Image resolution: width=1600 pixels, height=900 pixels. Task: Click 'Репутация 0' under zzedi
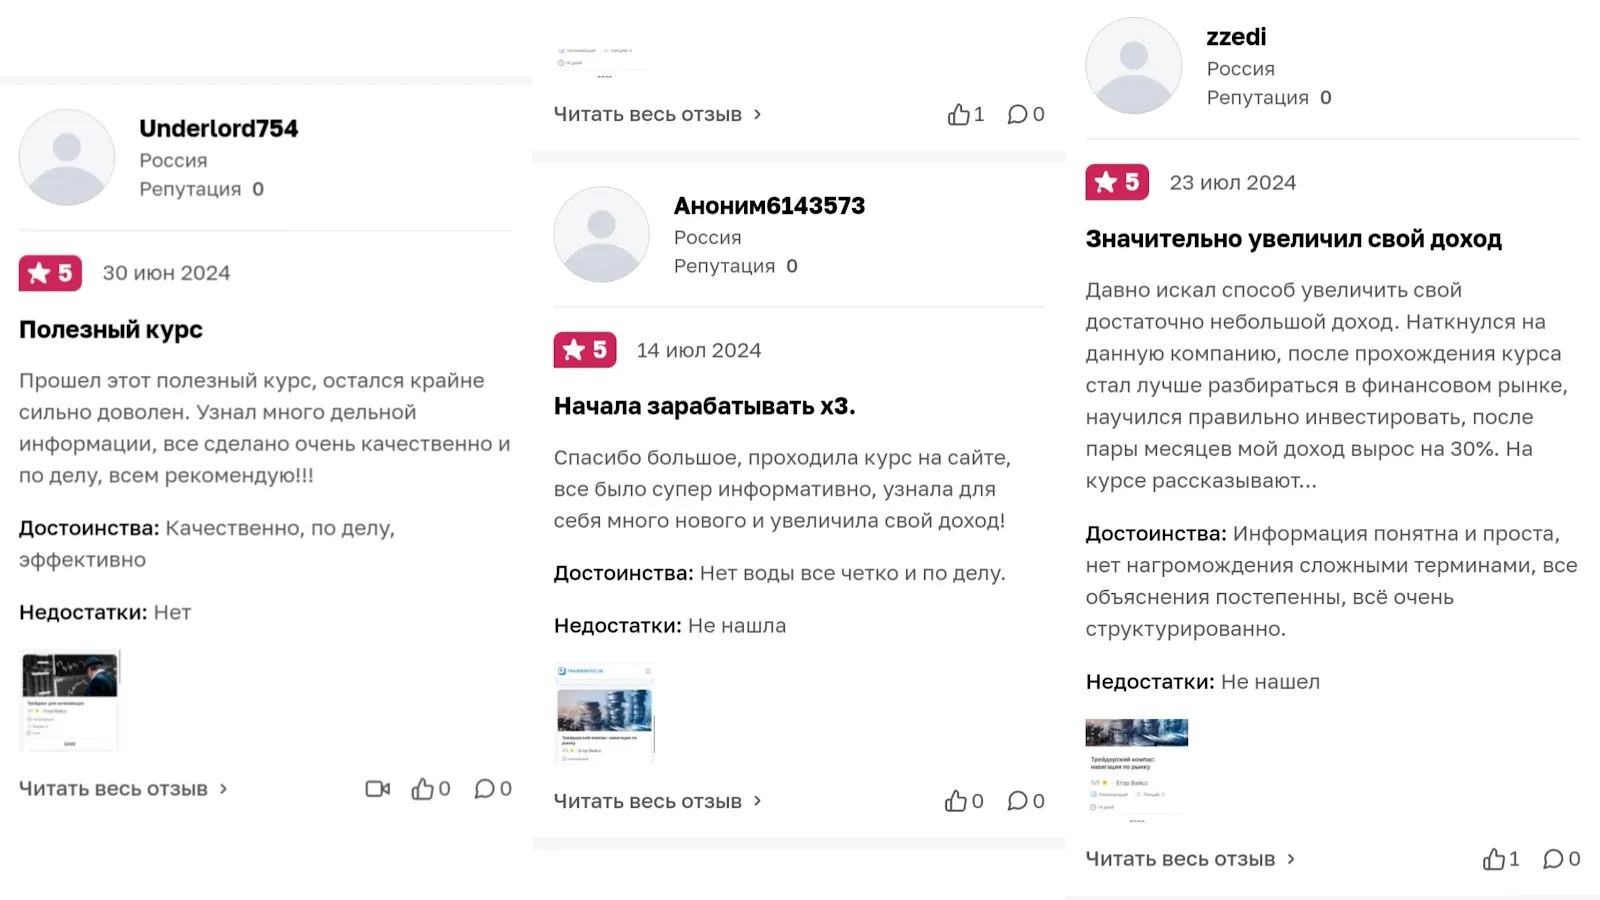click(1269, 97)
